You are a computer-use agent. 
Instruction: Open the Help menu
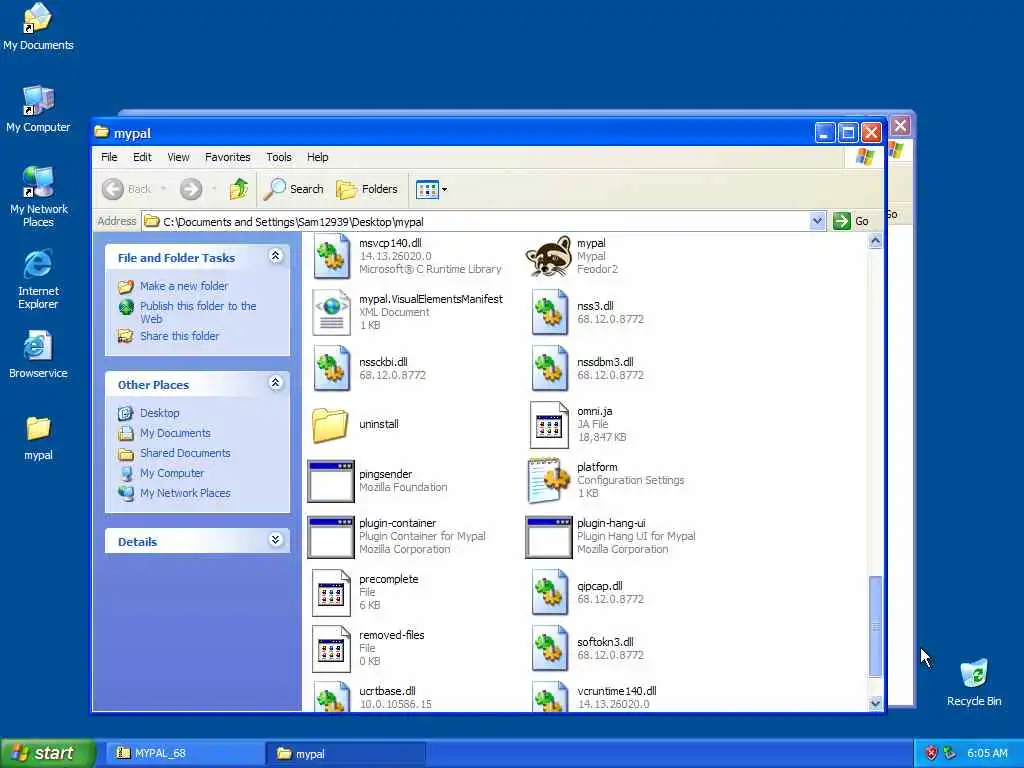pyautogui.click(x=317, y=157)
